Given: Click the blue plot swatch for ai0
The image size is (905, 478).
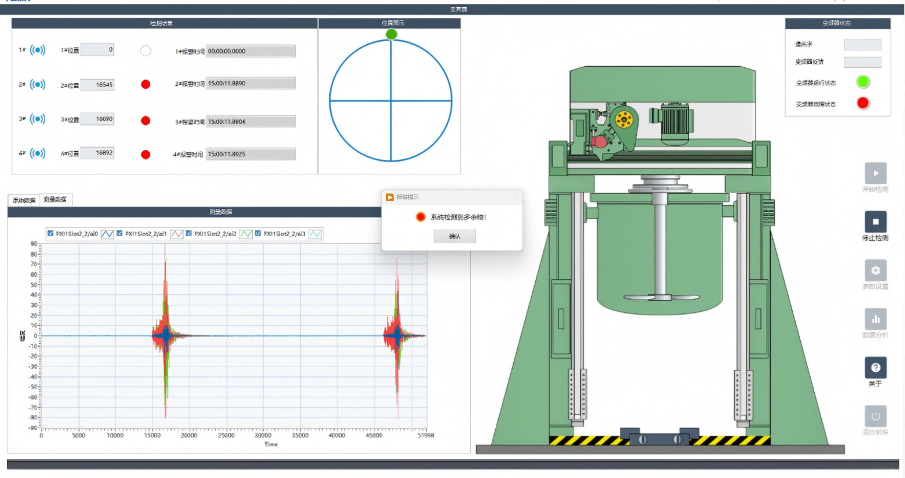Looking at the screenshot, I should (107, 234).
